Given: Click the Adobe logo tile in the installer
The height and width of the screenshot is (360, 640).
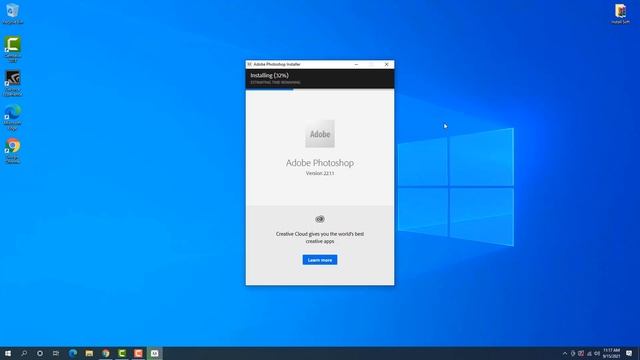Looking at the screenshot, I should pyautogui.click(x=320, y=134).
